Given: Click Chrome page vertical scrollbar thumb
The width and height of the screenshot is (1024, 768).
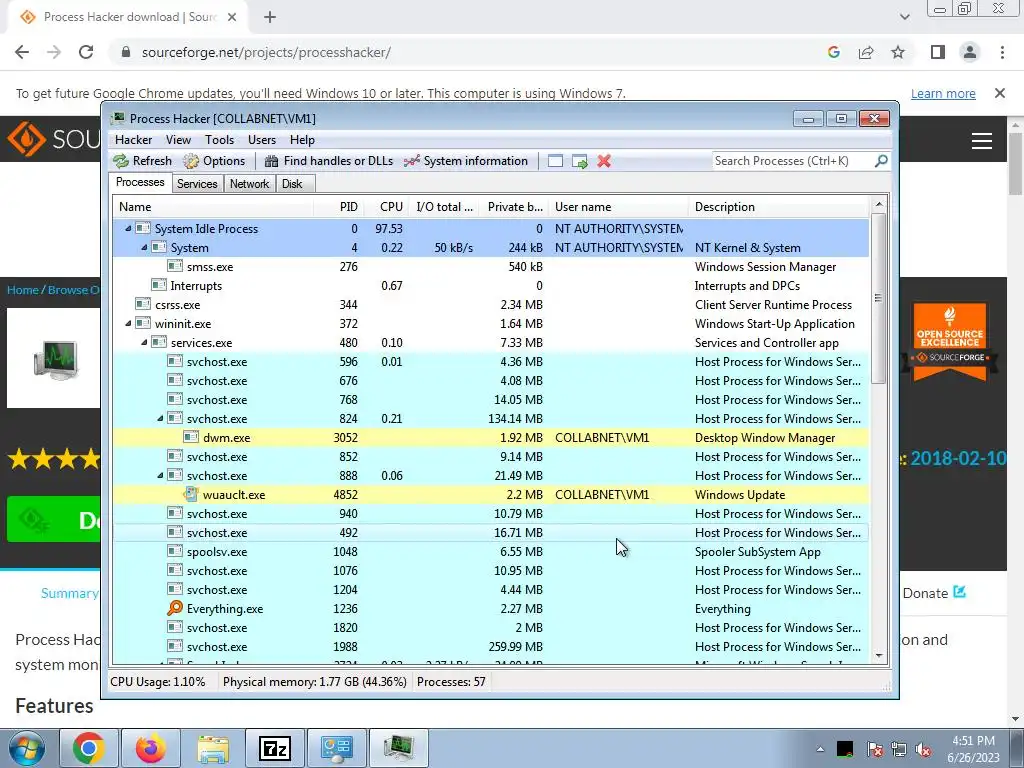Looking at the screenshot, I should coord(1016,163).
